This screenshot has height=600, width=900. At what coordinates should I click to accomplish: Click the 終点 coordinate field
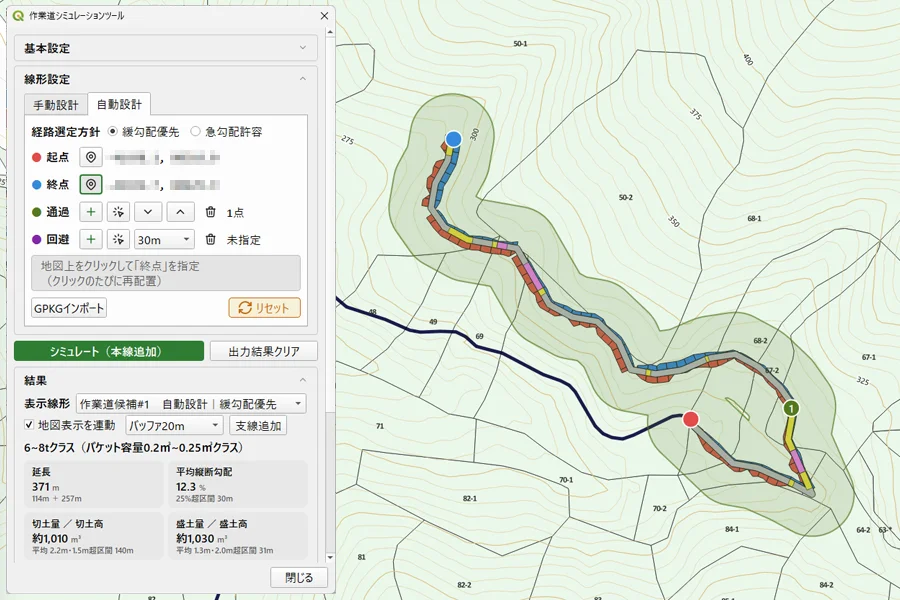(163, 185)
